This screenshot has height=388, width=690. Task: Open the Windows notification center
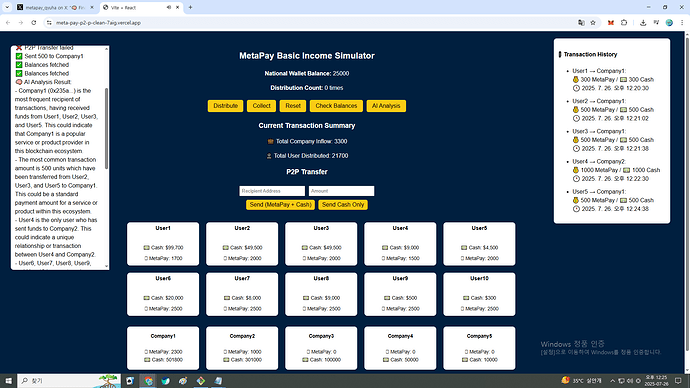pos(678,381)
